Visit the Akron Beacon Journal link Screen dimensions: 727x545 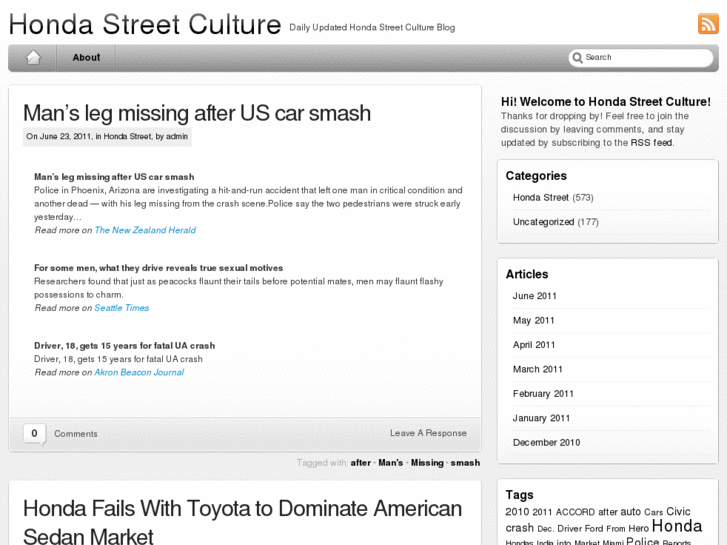click(139, 372)
